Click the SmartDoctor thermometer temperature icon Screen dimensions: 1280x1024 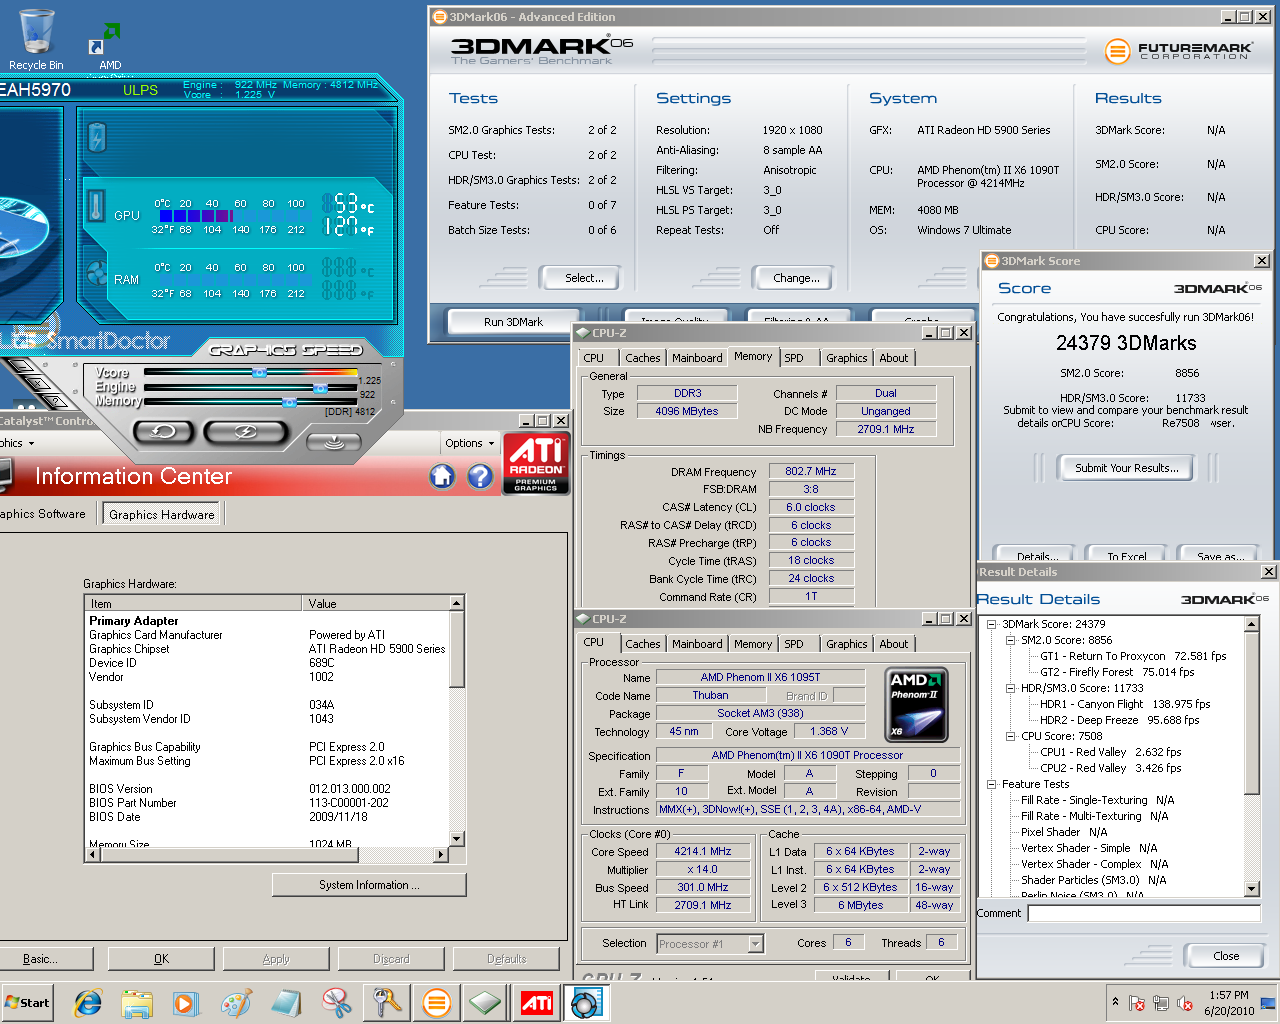pos(96,206)
